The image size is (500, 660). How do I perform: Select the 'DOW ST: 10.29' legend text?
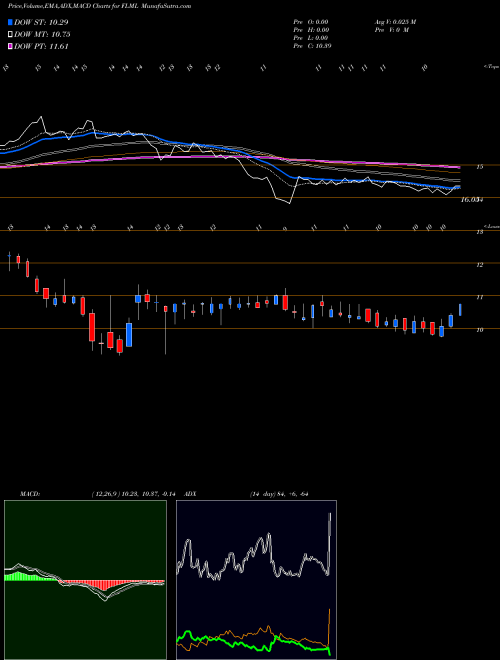[41, 22]
